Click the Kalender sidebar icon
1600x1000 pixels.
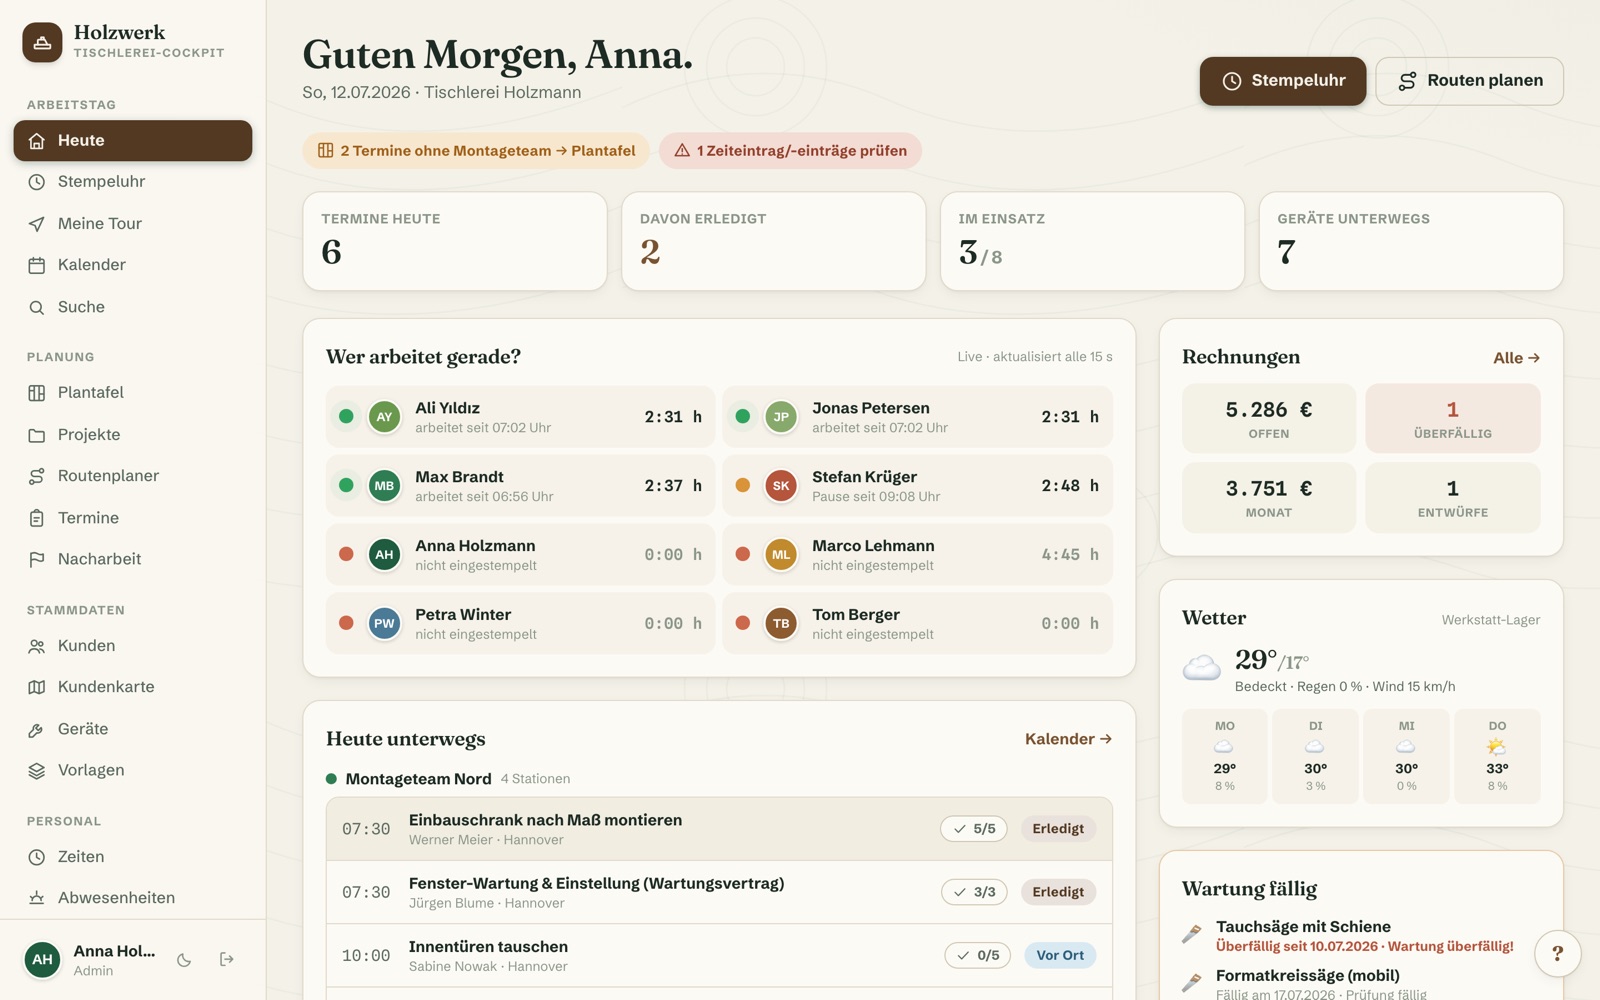37,265
